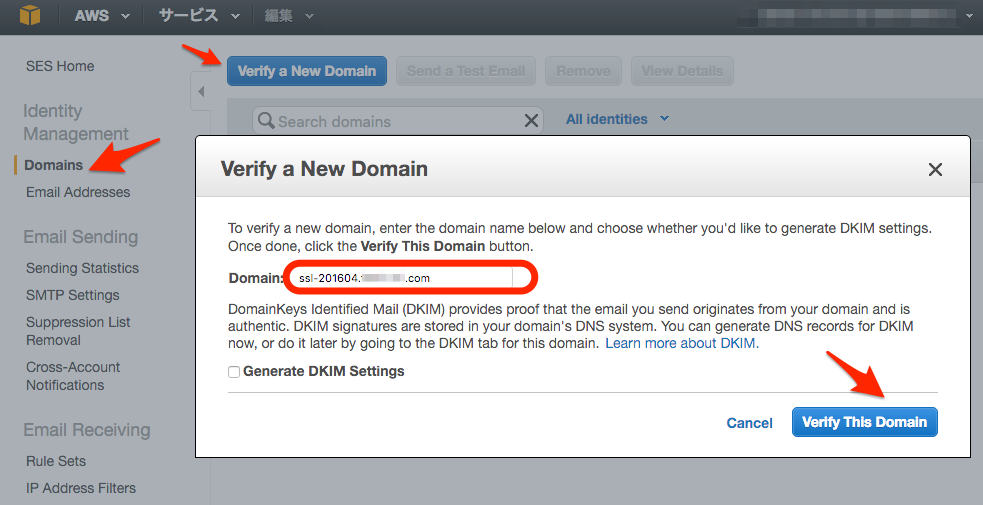This screenshot has height=505, width=983.
Task: Collapse the sidebar with the arrow handle
Action: coord(200,92)
